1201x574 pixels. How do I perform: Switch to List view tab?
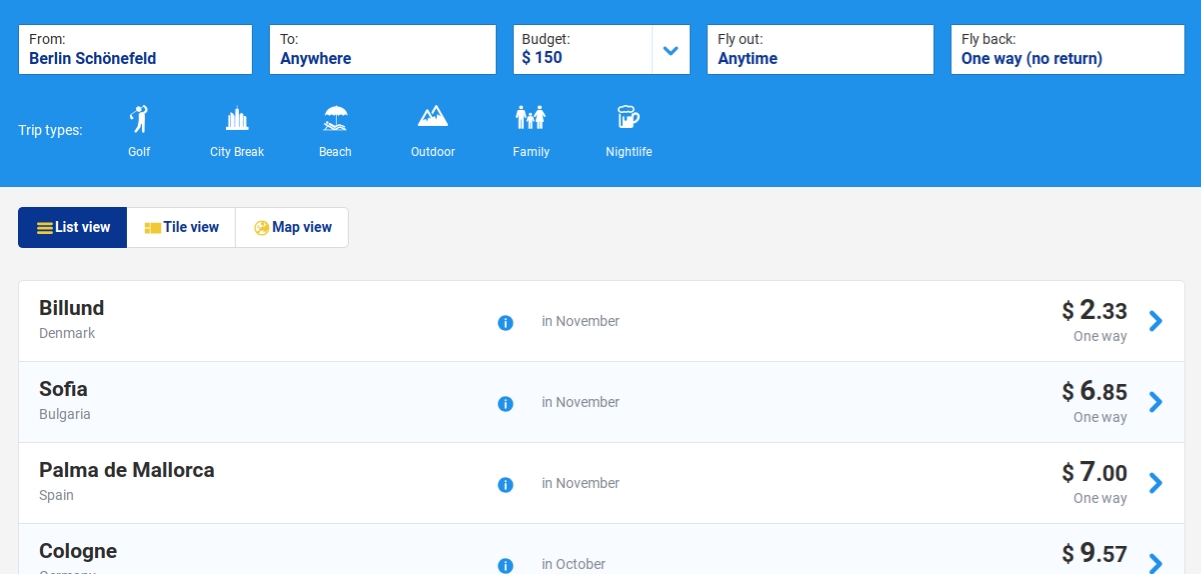tap(73, 227)
